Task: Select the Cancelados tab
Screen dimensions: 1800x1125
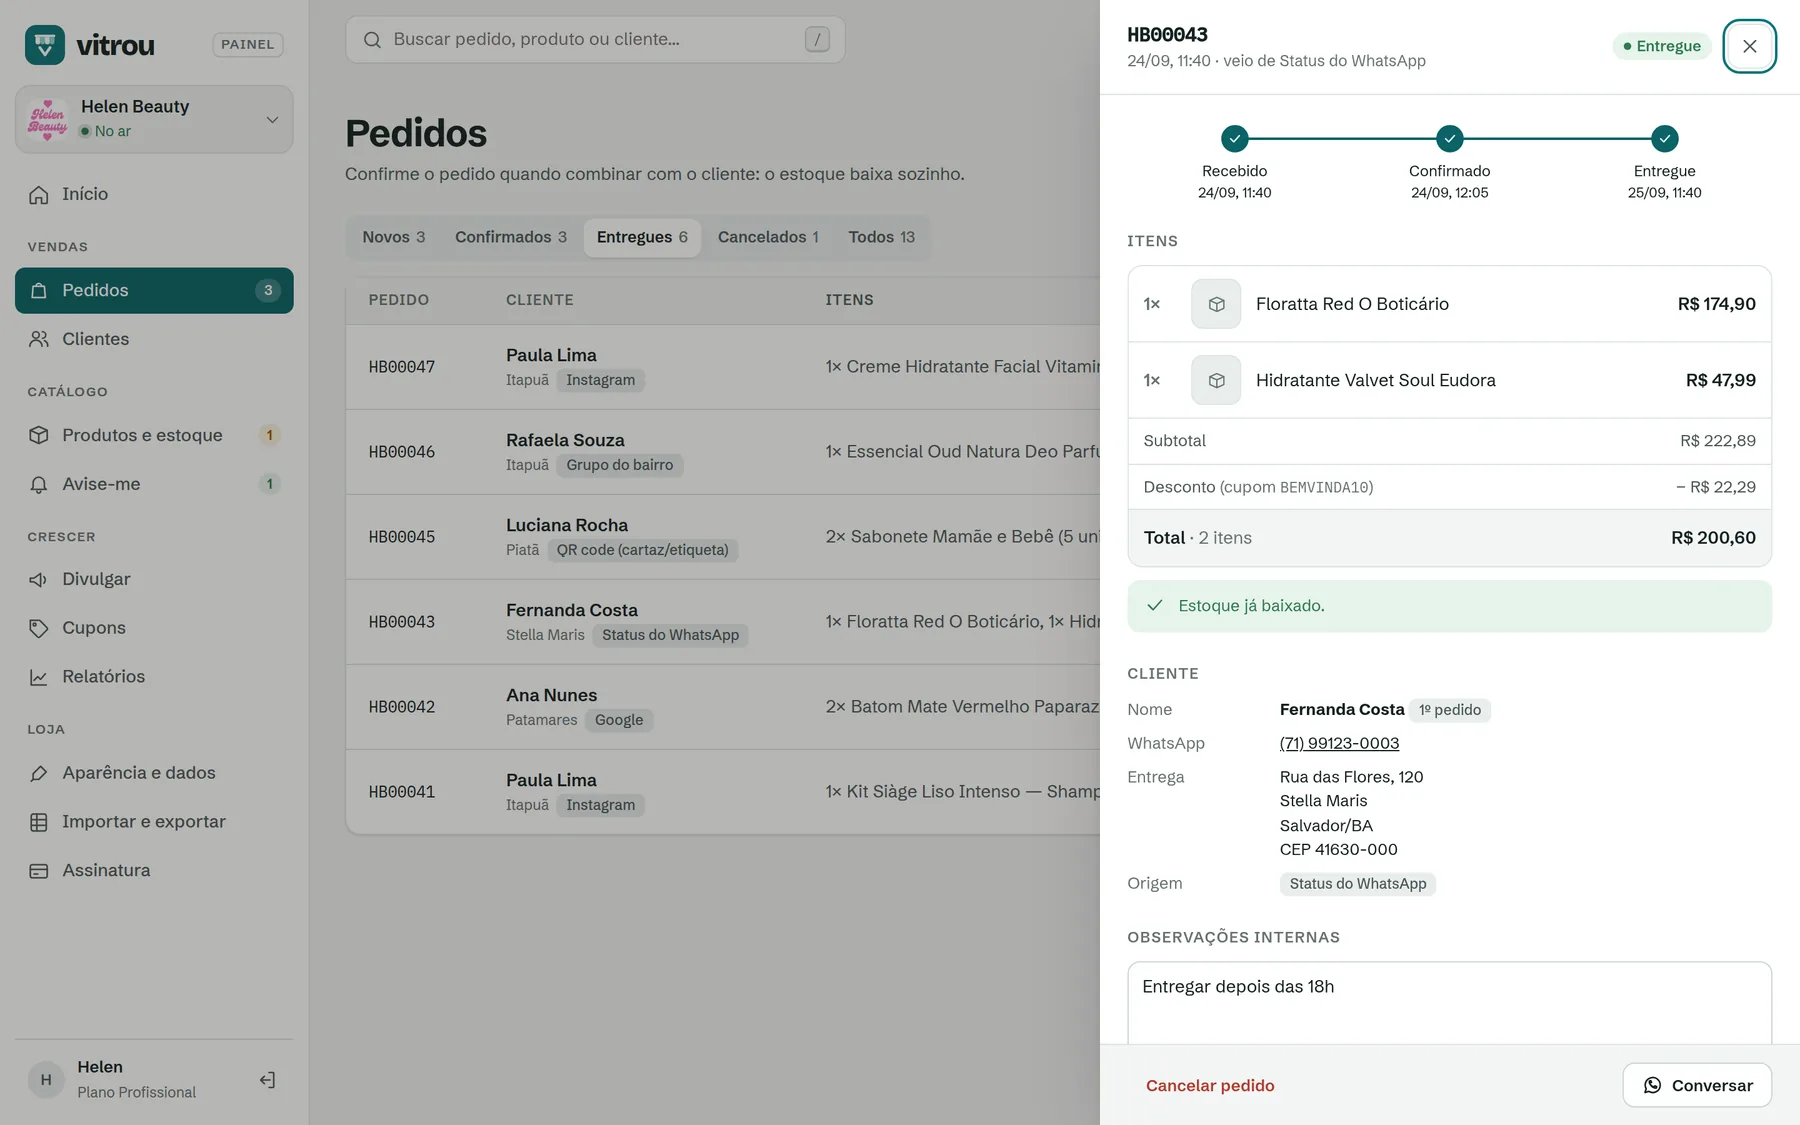Action: [x=768, y=237]
